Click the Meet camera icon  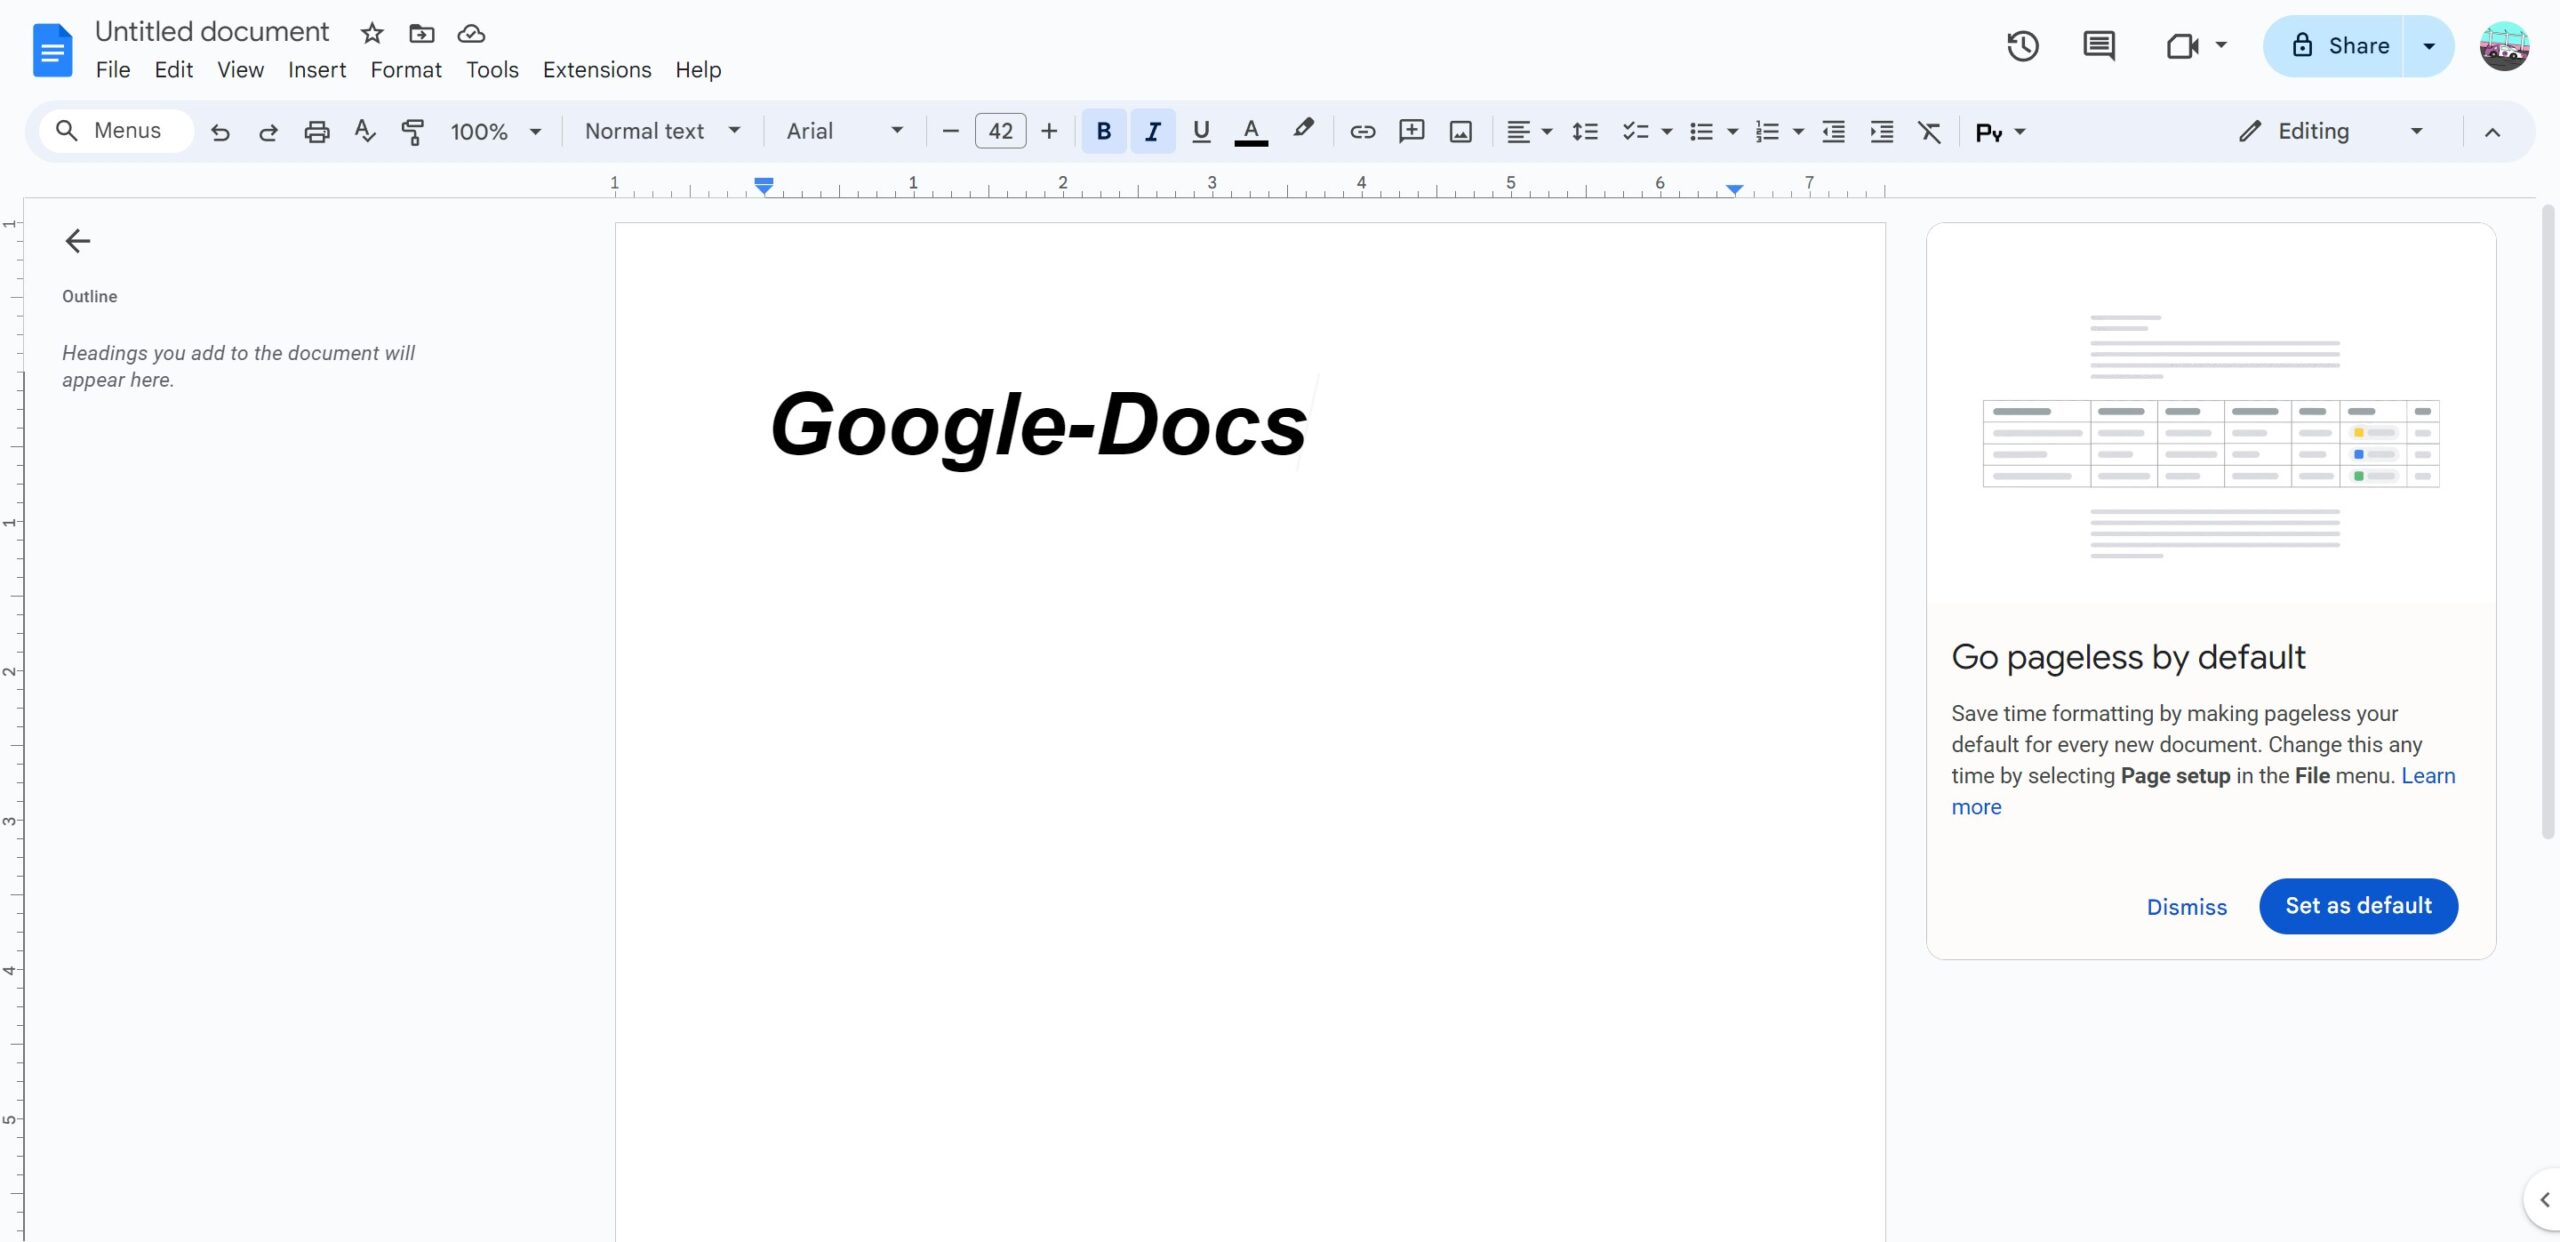click(x=2182, y=46)
